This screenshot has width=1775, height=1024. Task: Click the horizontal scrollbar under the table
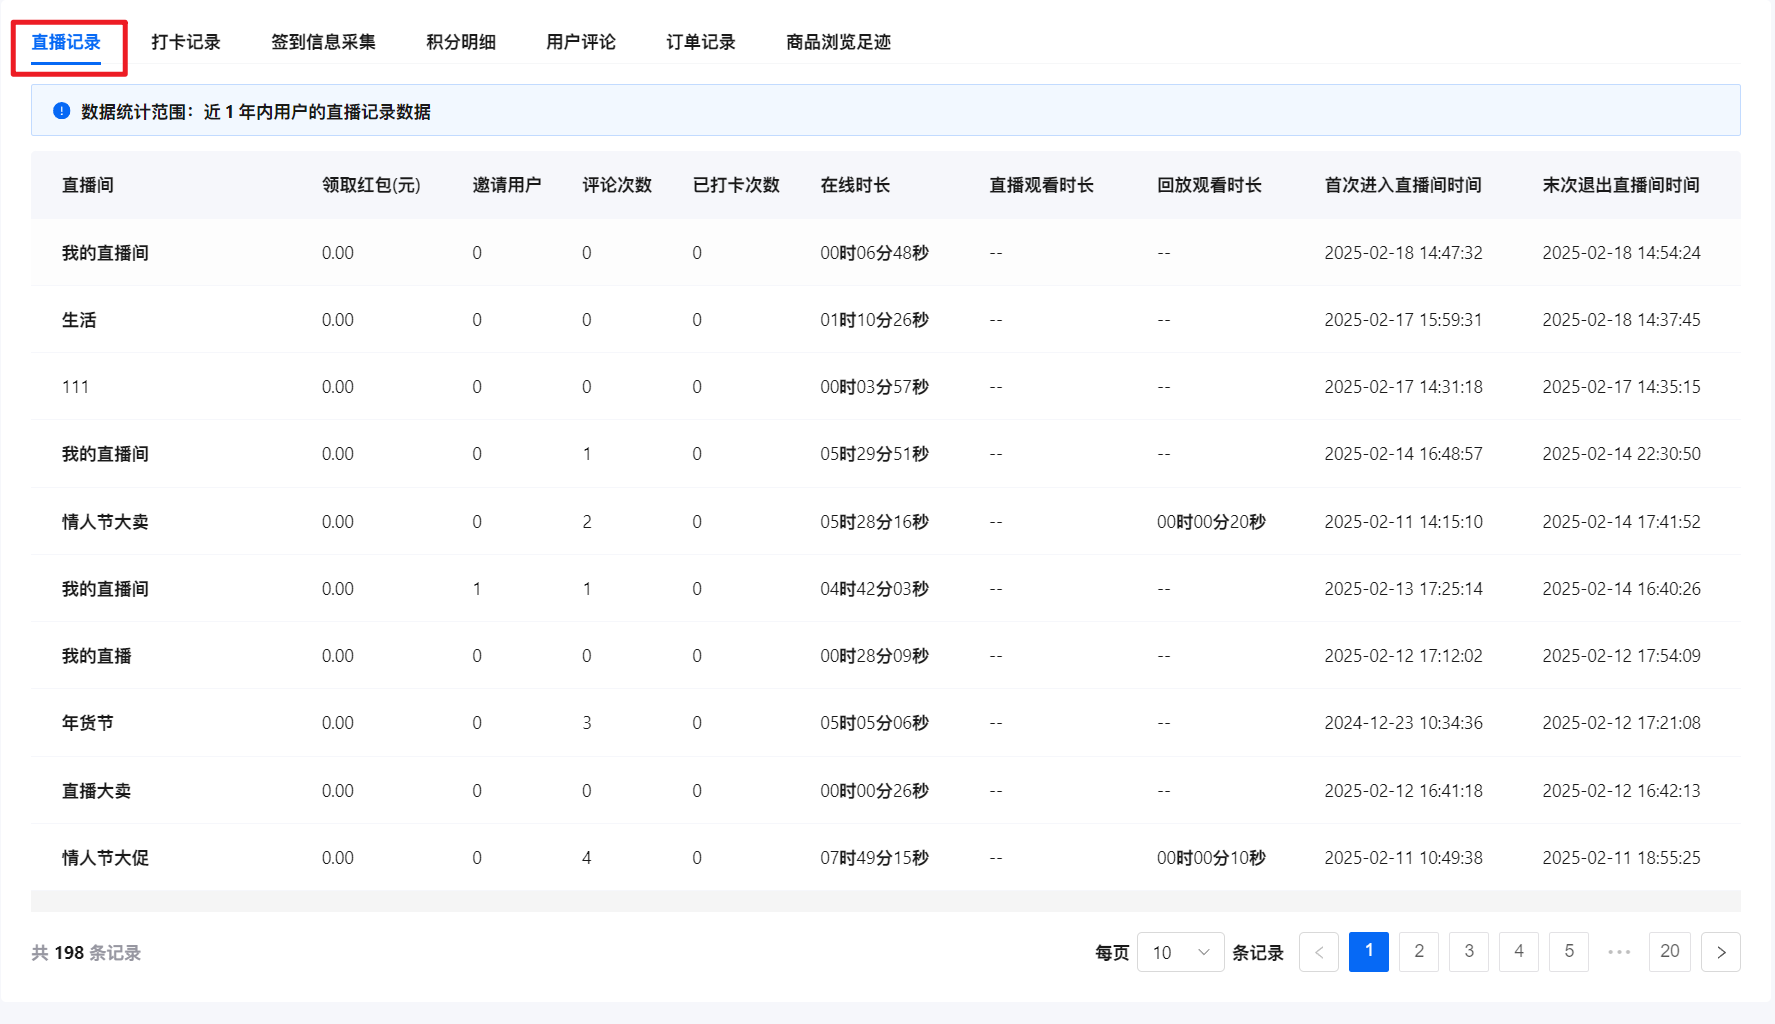[x=885, y=901]
